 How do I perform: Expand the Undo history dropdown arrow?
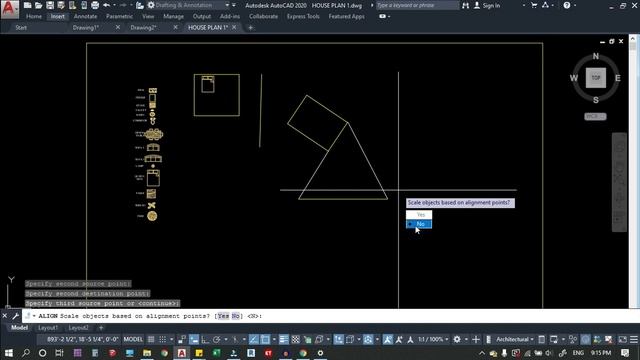coord(114,5)
